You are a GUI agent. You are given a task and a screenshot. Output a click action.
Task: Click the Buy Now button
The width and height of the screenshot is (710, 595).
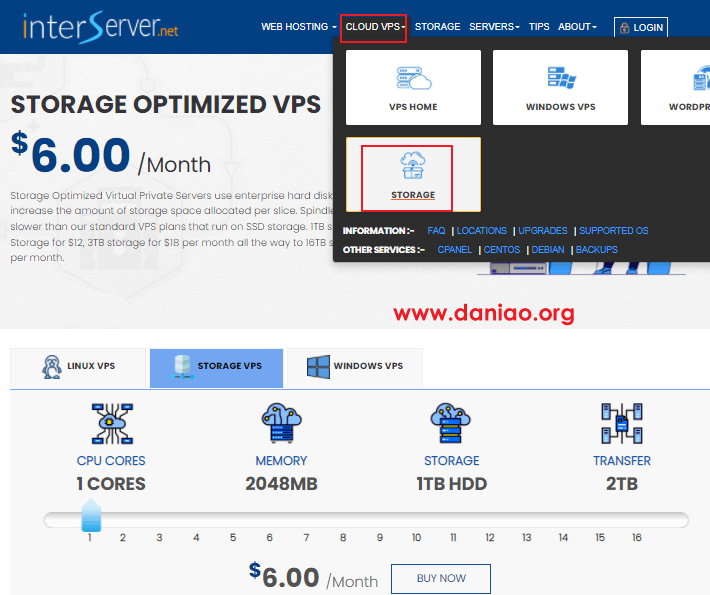441,578
